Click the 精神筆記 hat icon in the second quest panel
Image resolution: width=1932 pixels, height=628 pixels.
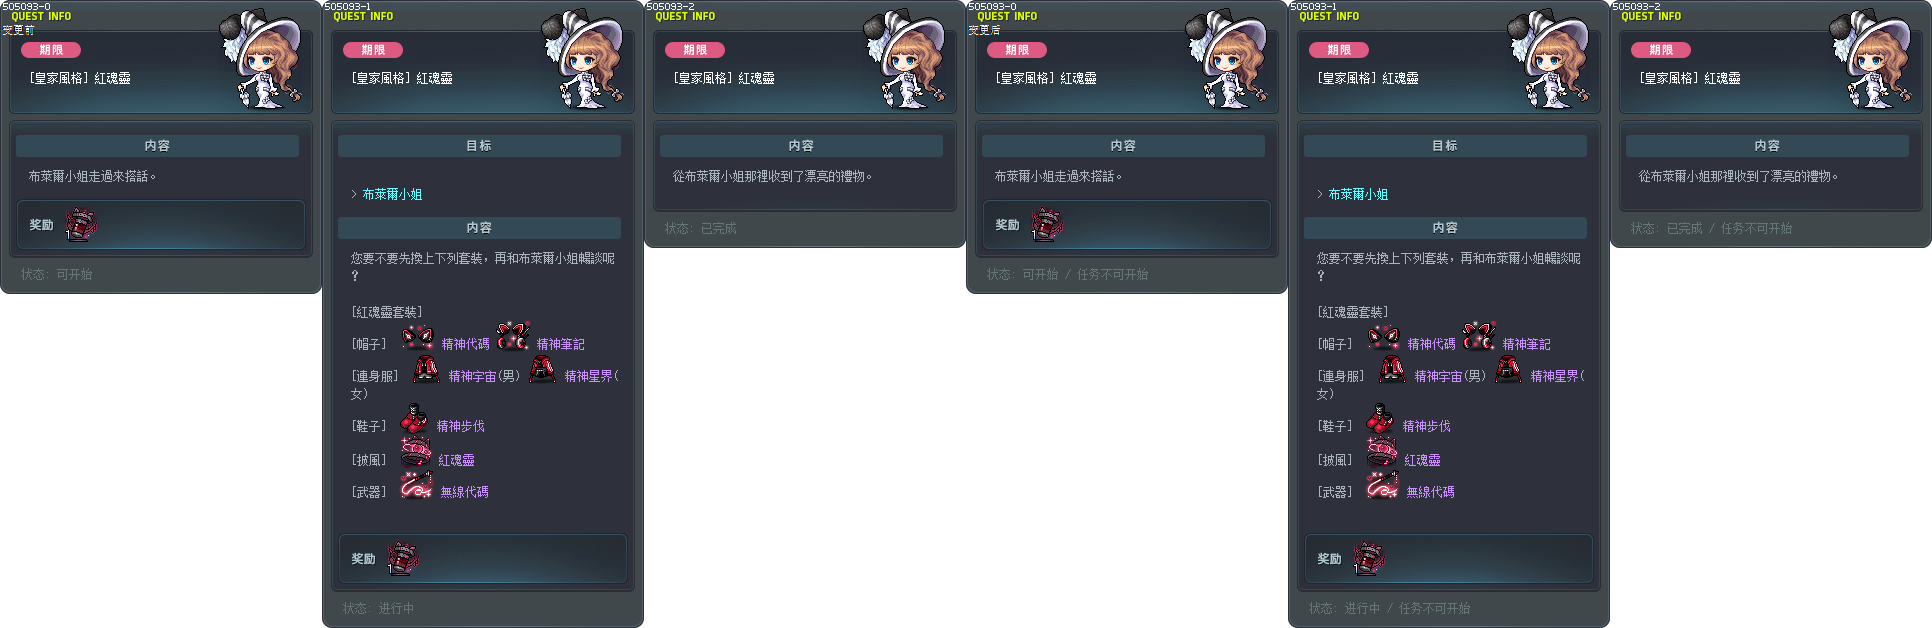tap(513, 336)
